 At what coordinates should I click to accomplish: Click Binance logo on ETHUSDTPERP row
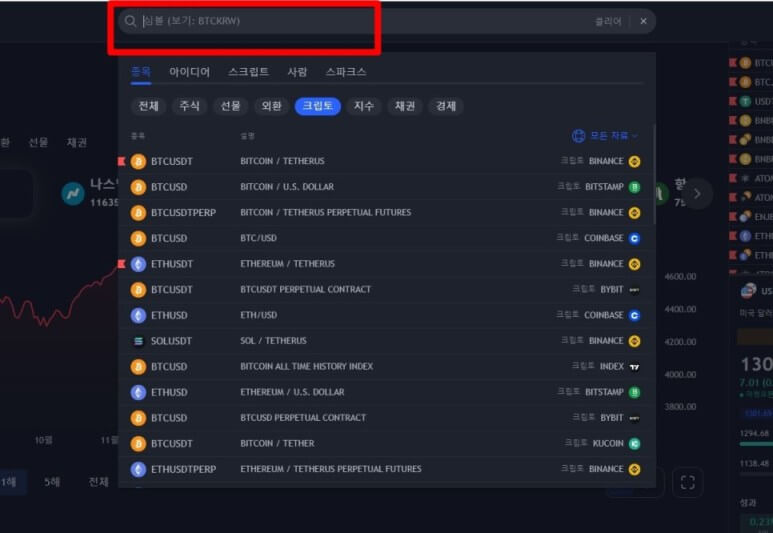635,469
